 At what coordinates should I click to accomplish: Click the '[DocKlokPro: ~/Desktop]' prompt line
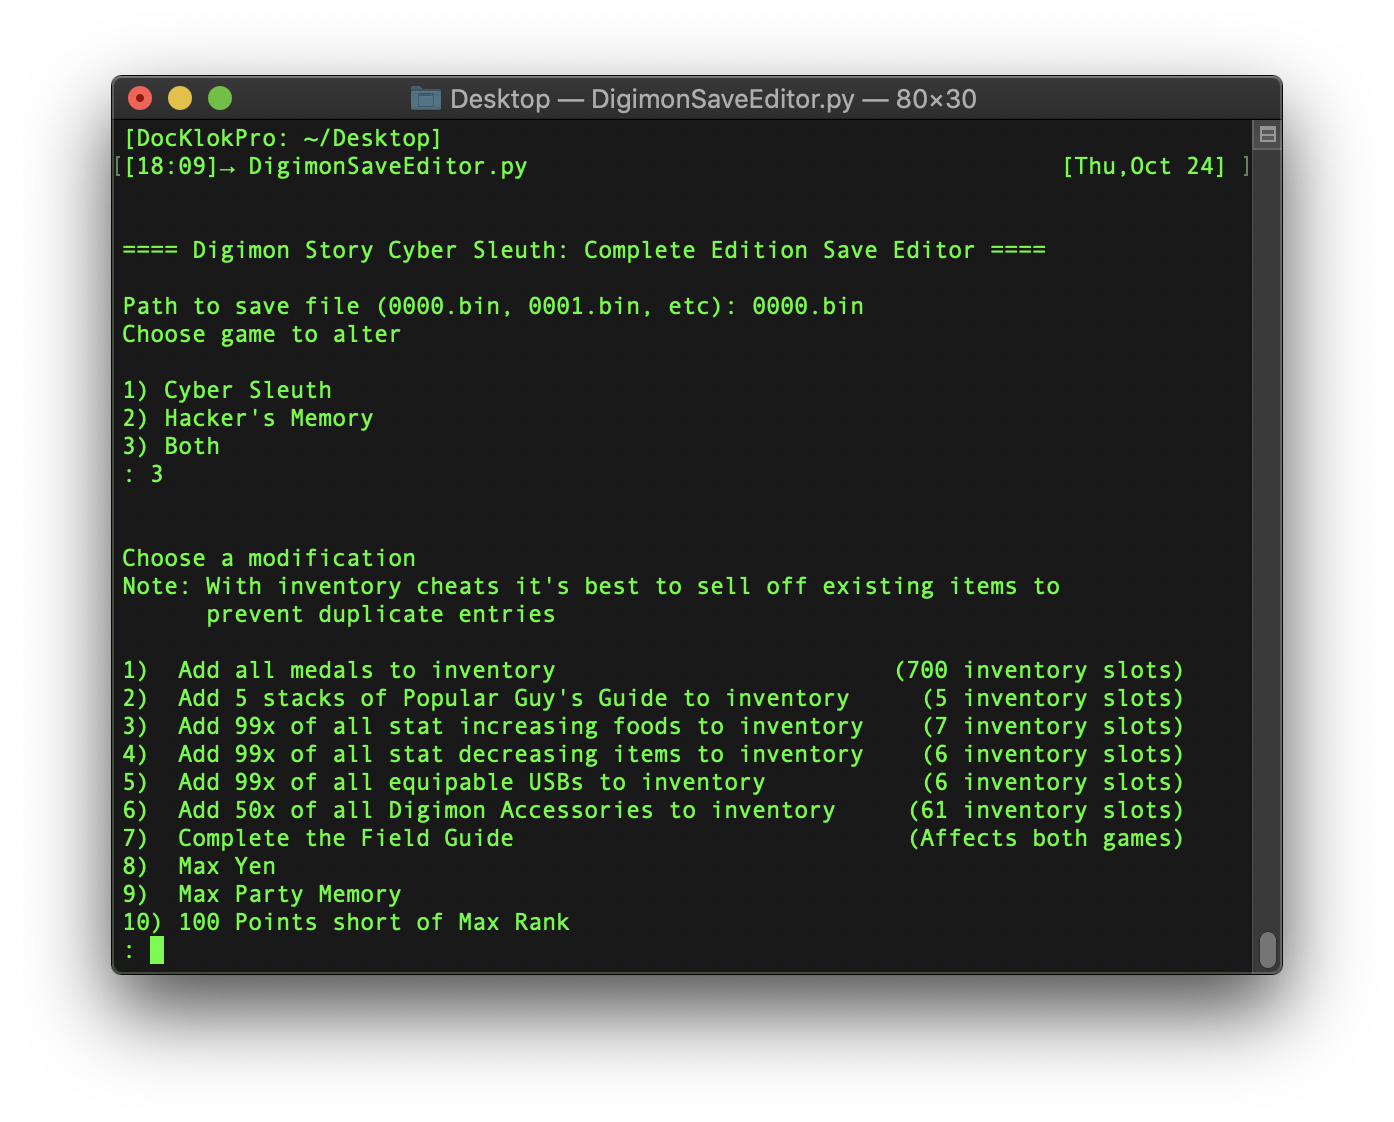pyautogui.click(x=282, y=138)
